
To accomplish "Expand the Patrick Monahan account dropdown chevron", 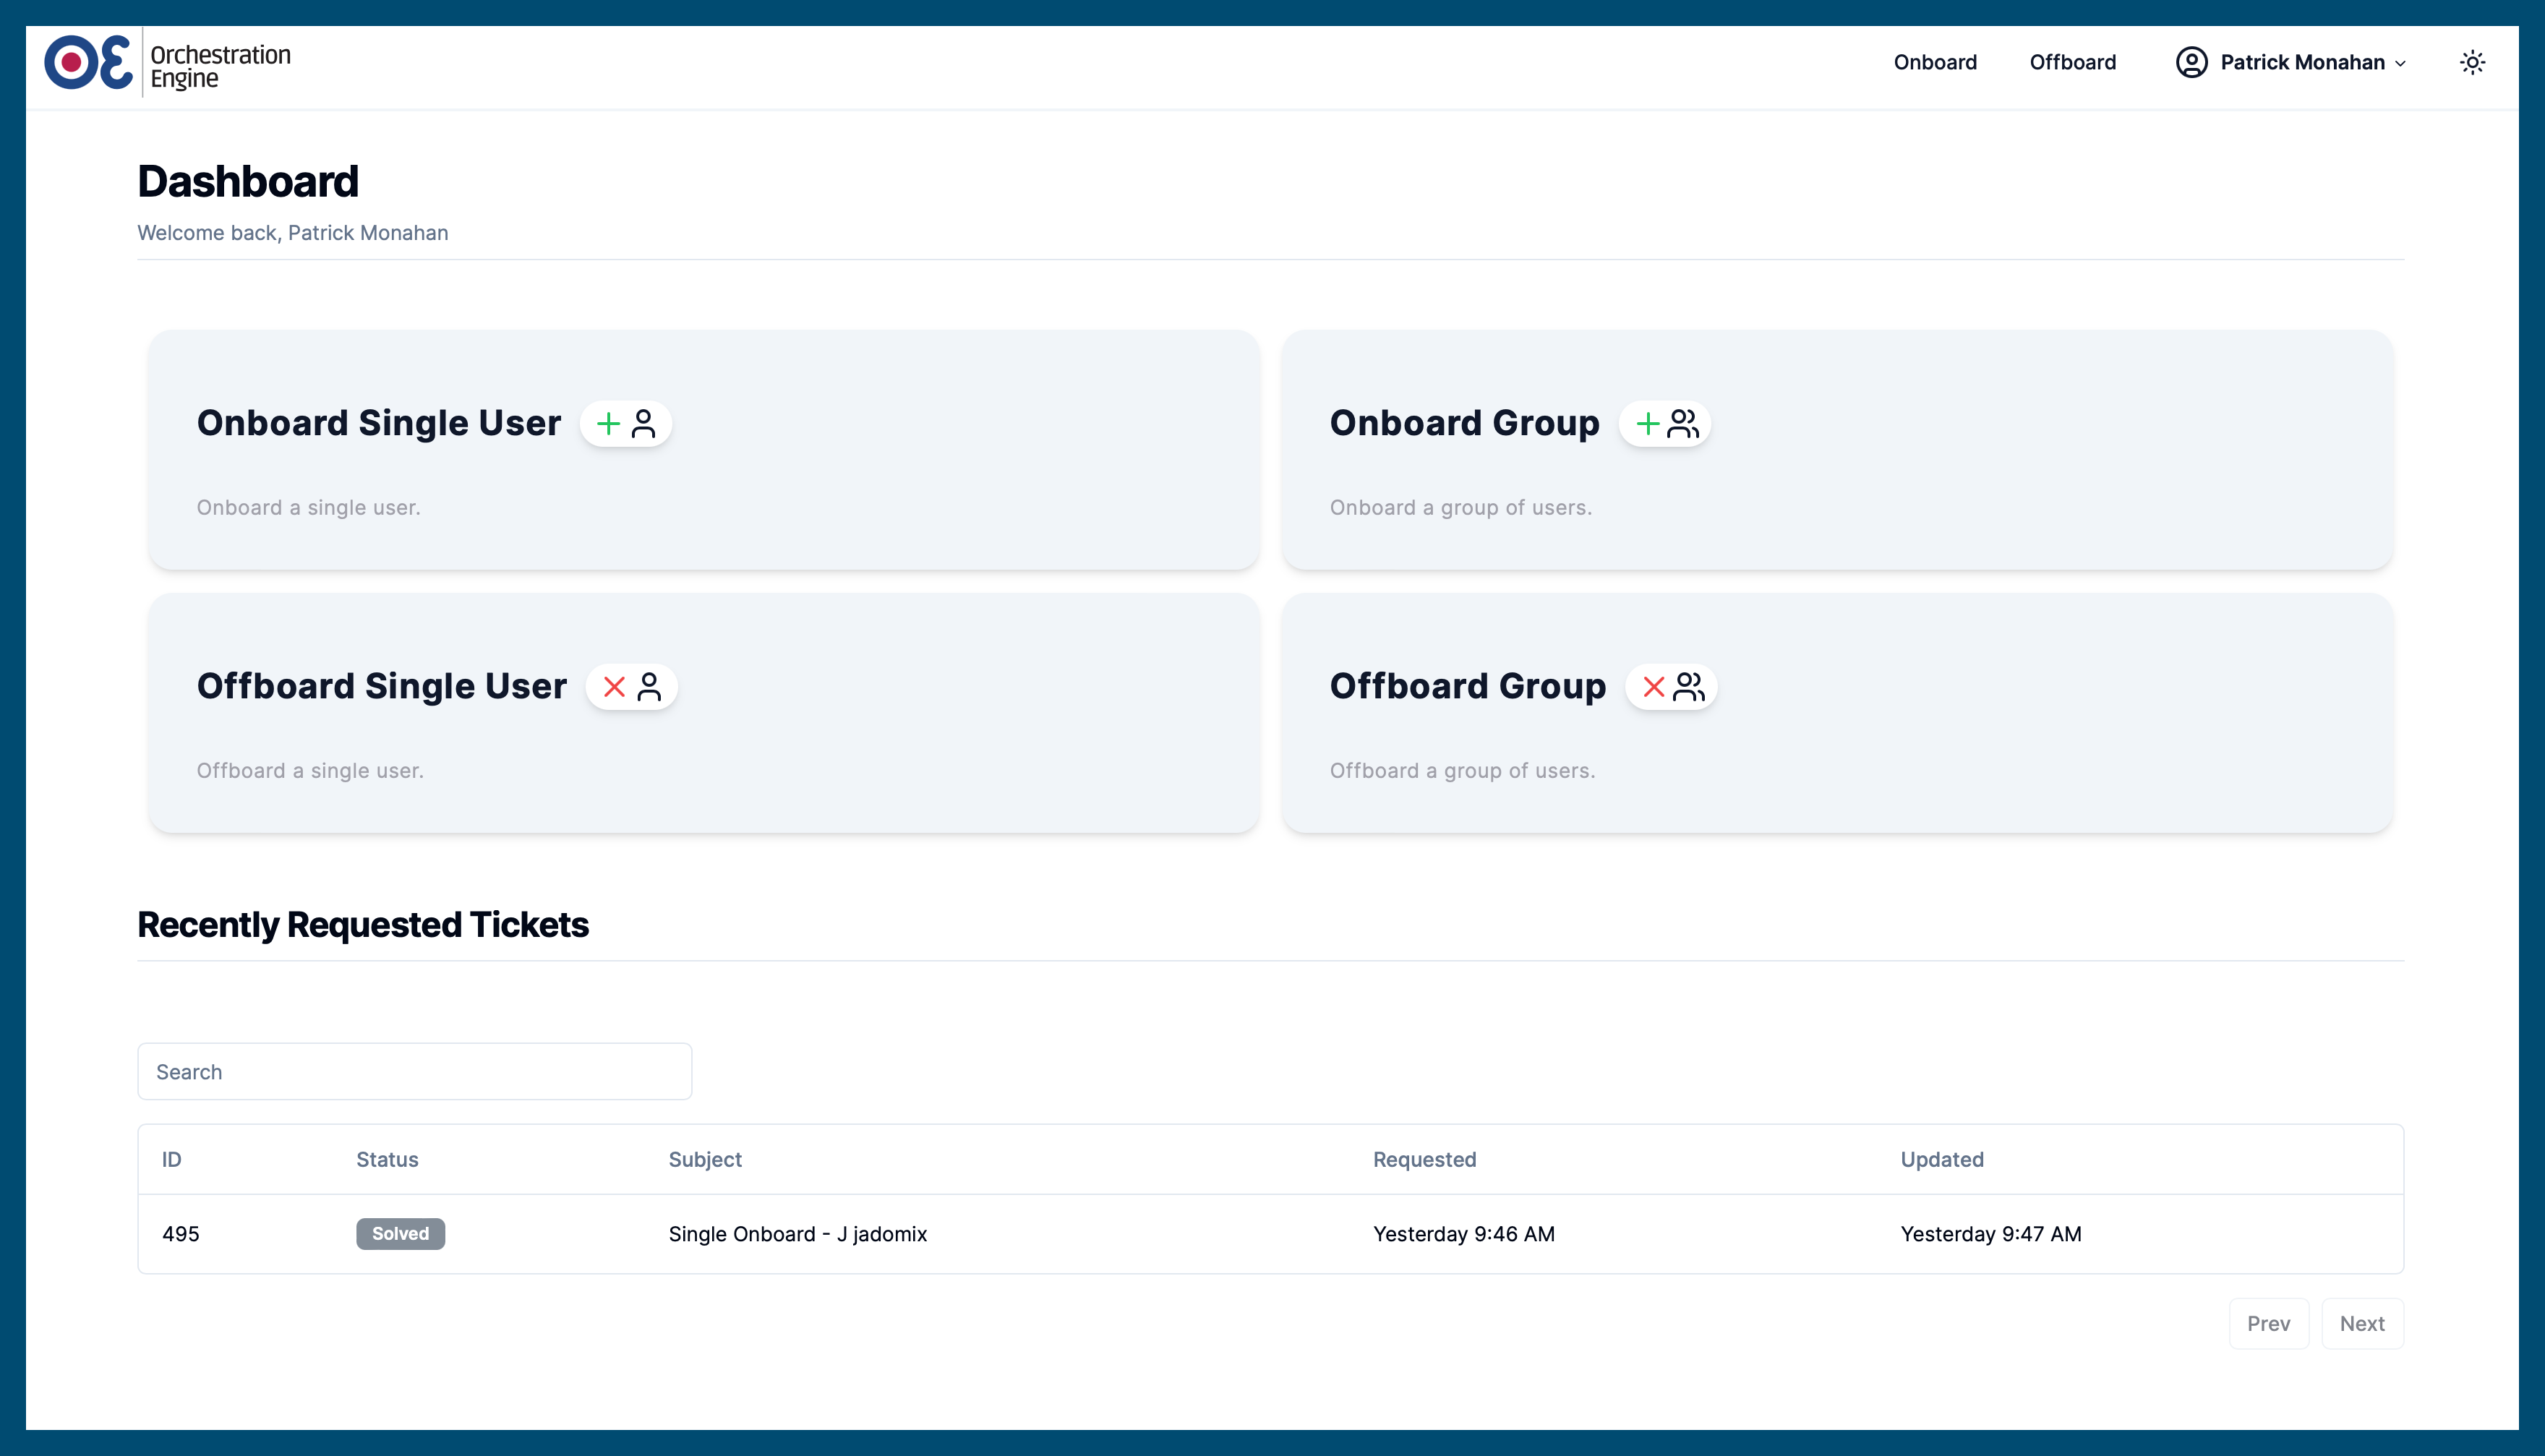I will pyautogui.click(x=2400, y=64).
